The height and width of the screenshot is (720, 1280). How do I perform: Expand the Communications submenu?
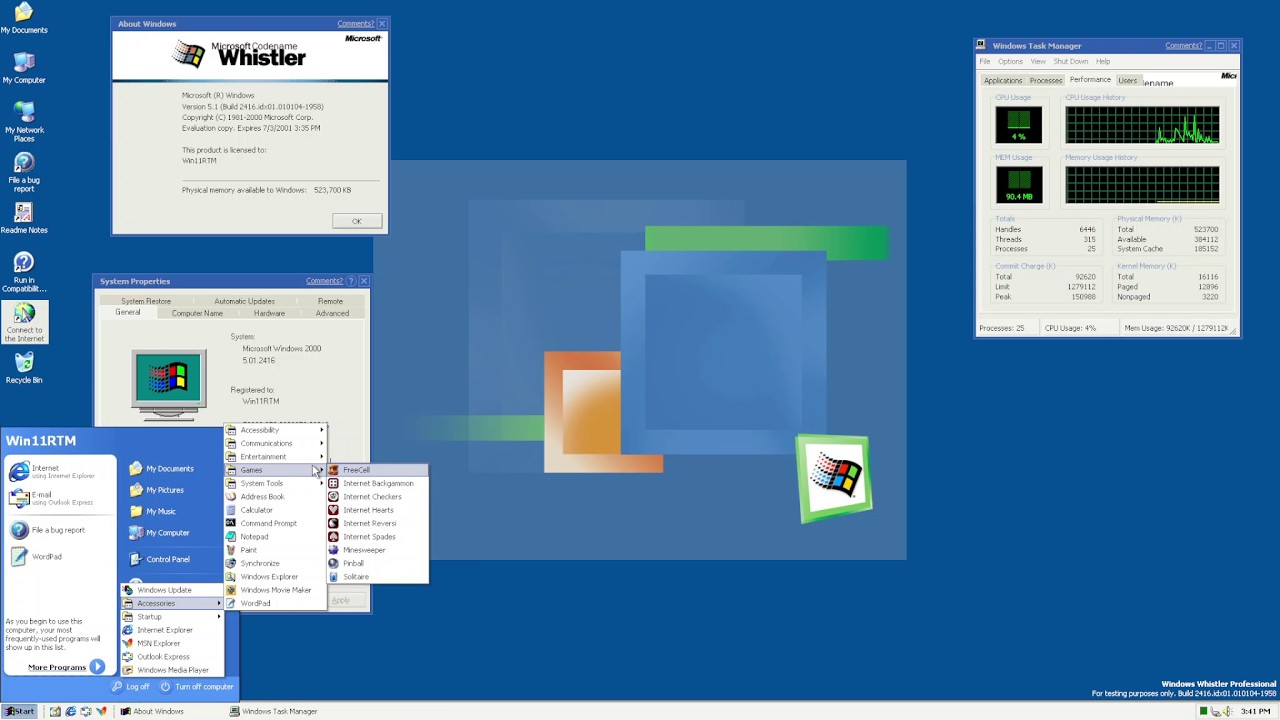(x=275, y=443)
